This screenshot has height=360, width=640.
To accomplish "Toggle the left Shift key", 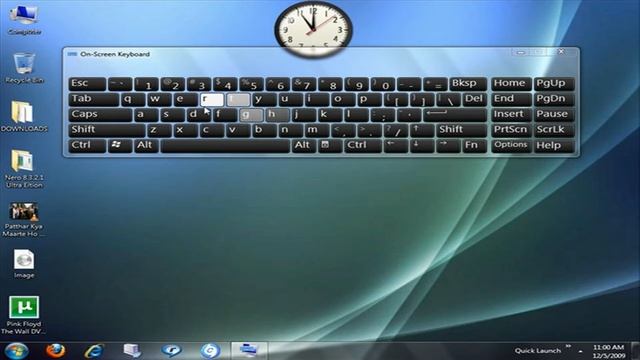I will point(107,130).
